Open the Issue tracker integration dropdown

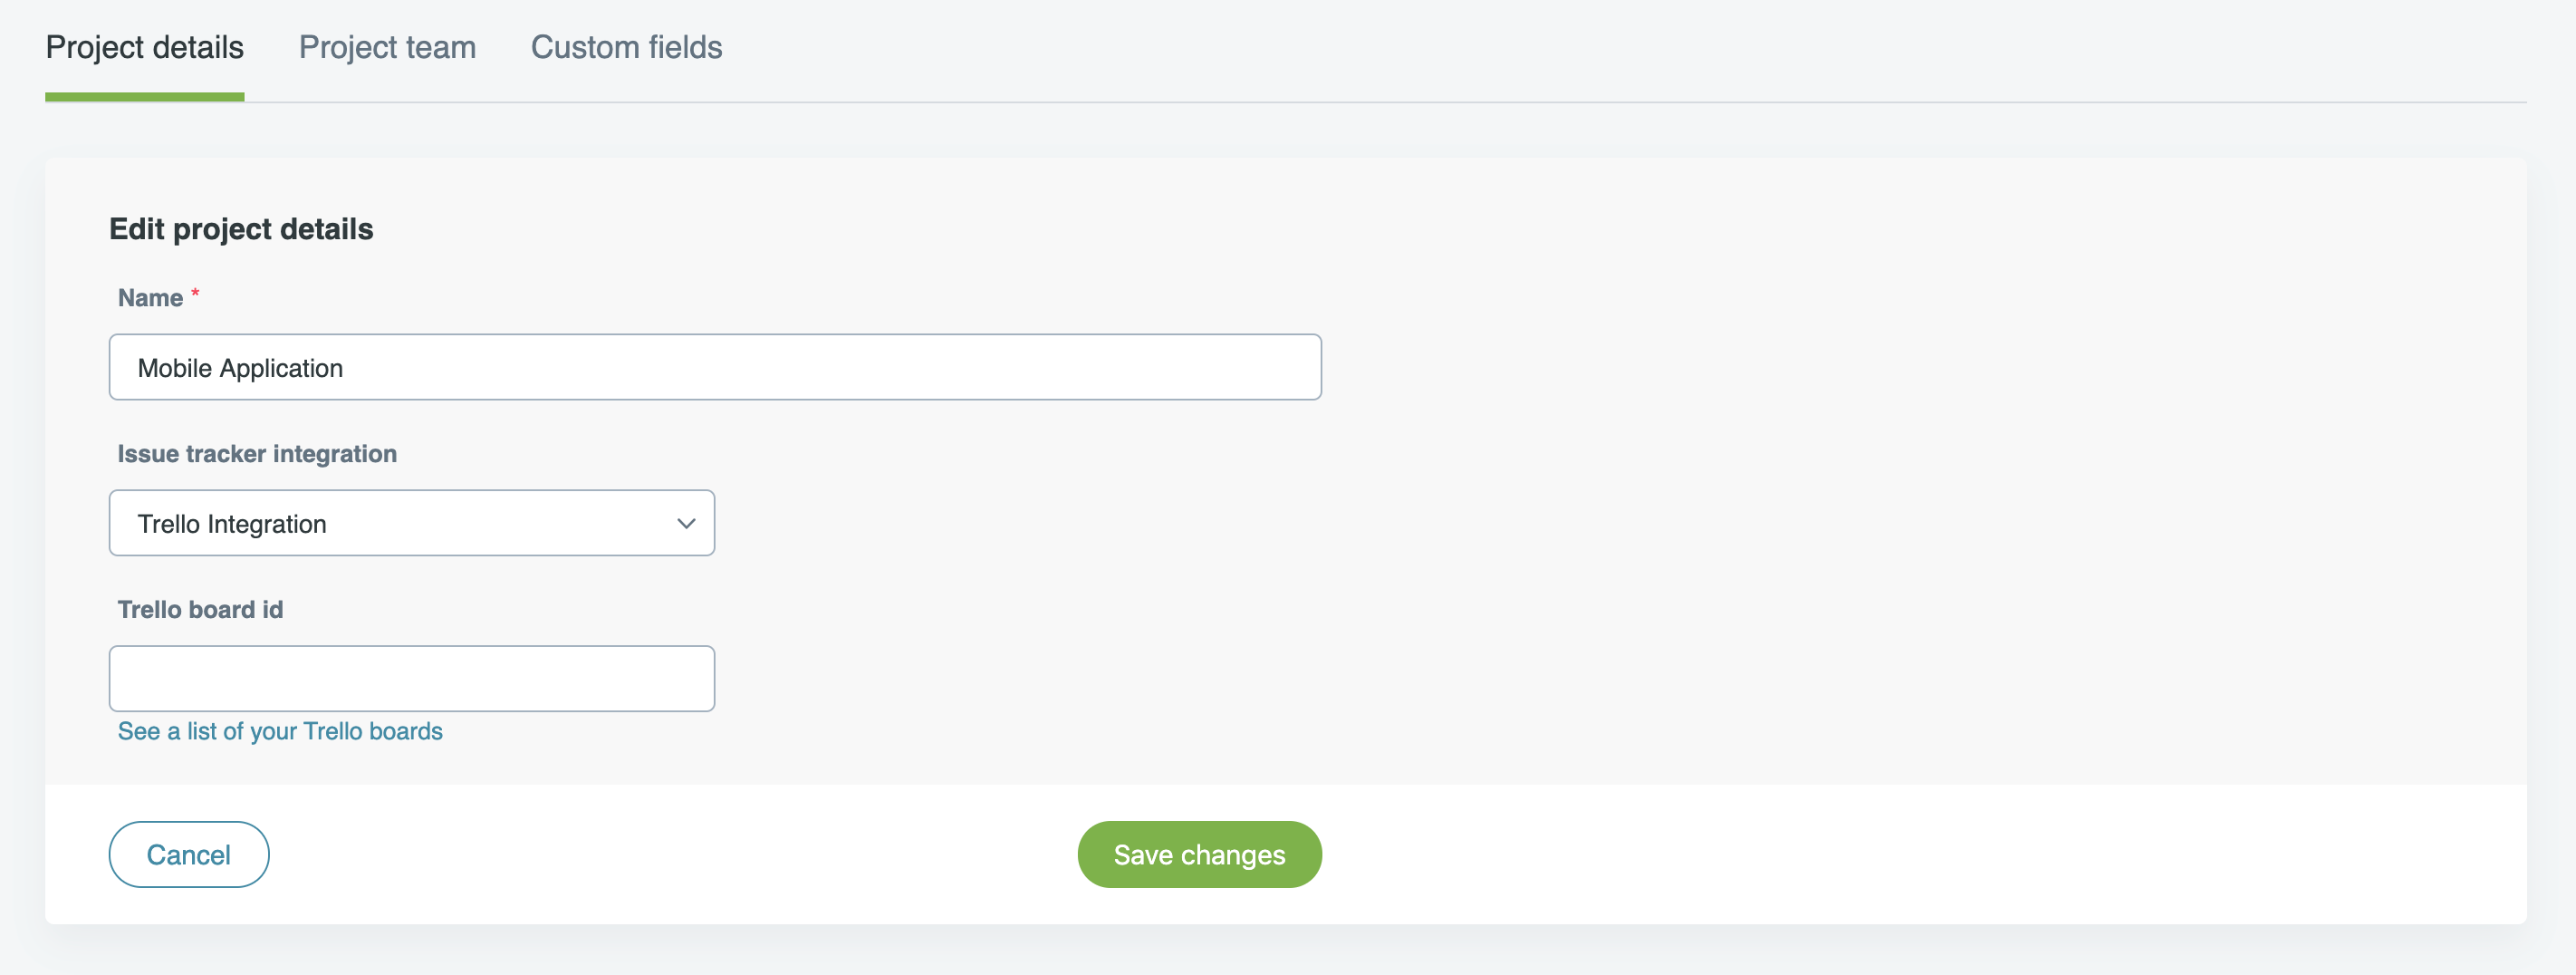pyautogui.click(x=412, y=523)
